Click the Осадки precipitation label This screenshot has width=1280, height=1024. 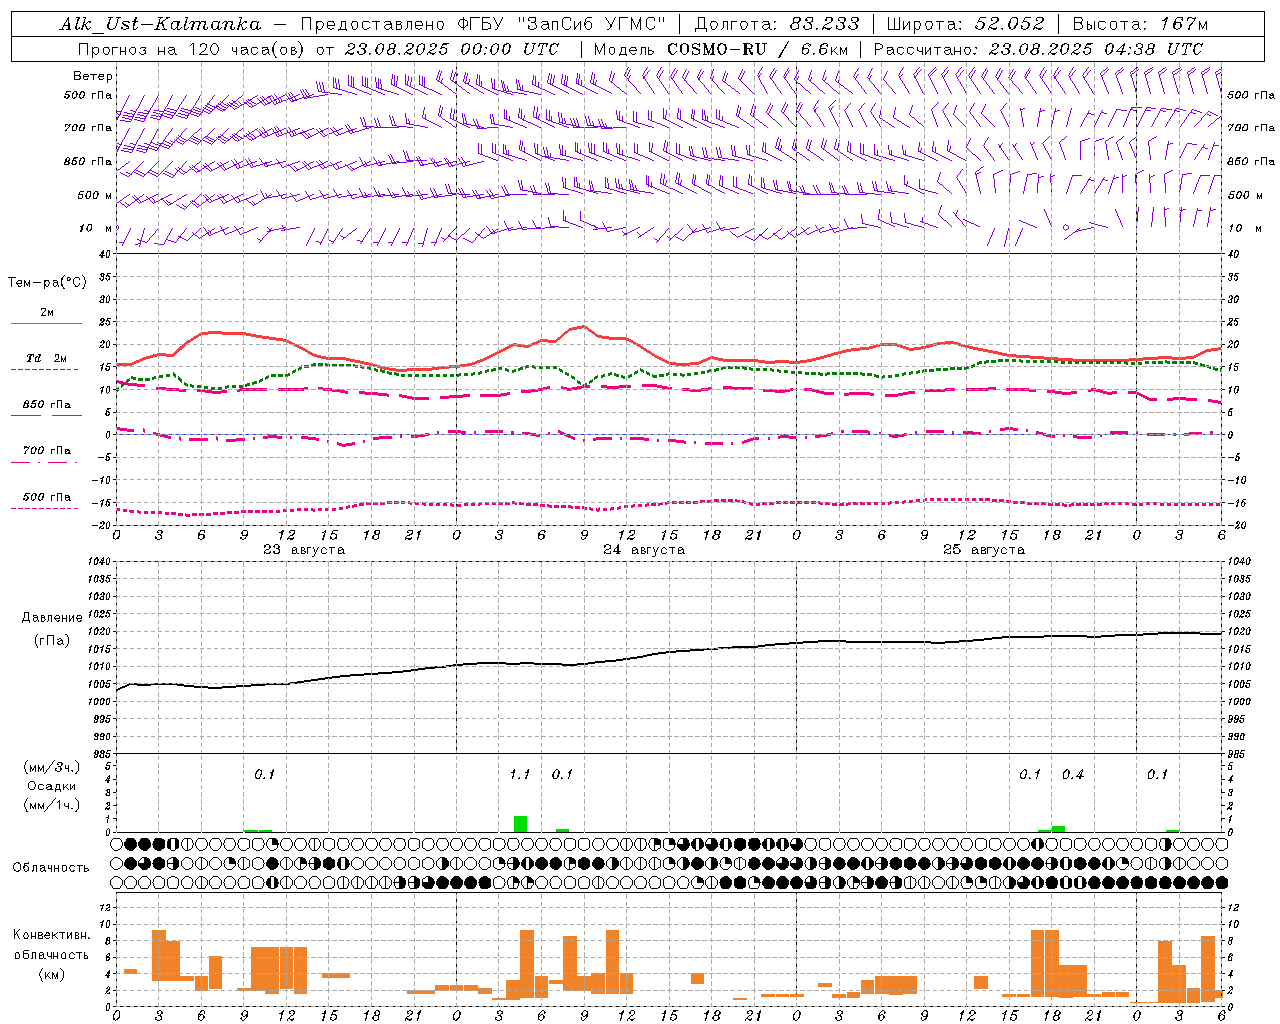[x=52, y=787]
